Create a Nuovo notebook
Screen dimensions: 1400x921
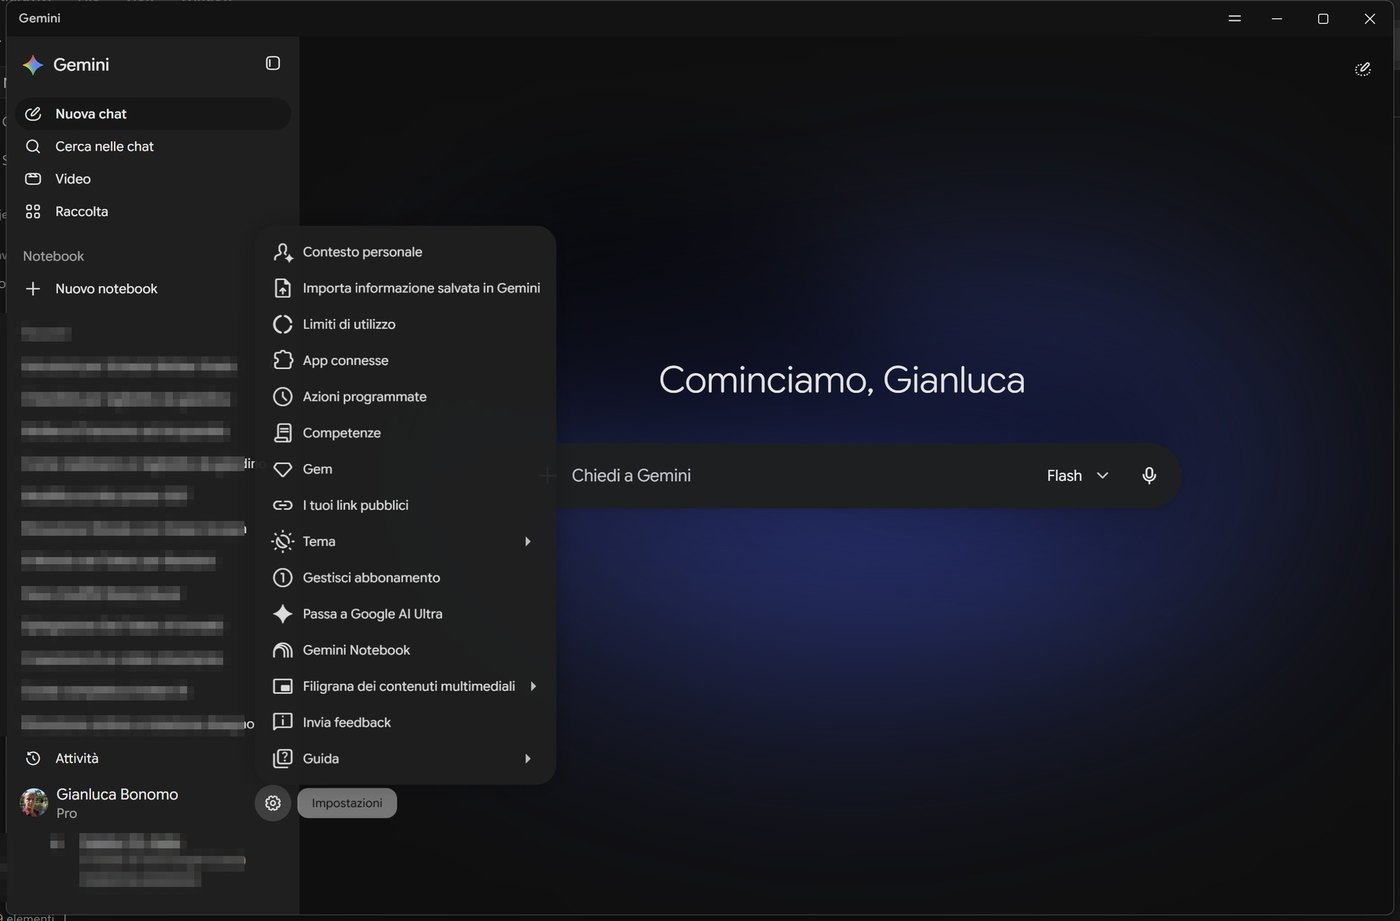pos(153,289)
